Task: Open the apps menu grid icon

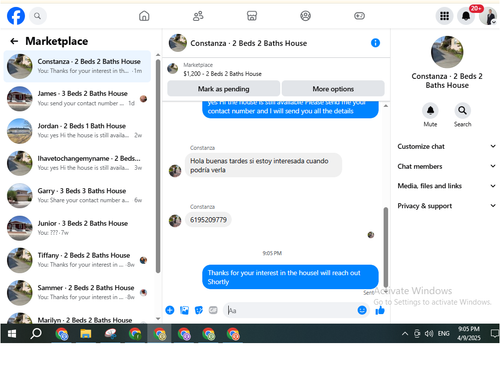Action: [444, 16]
